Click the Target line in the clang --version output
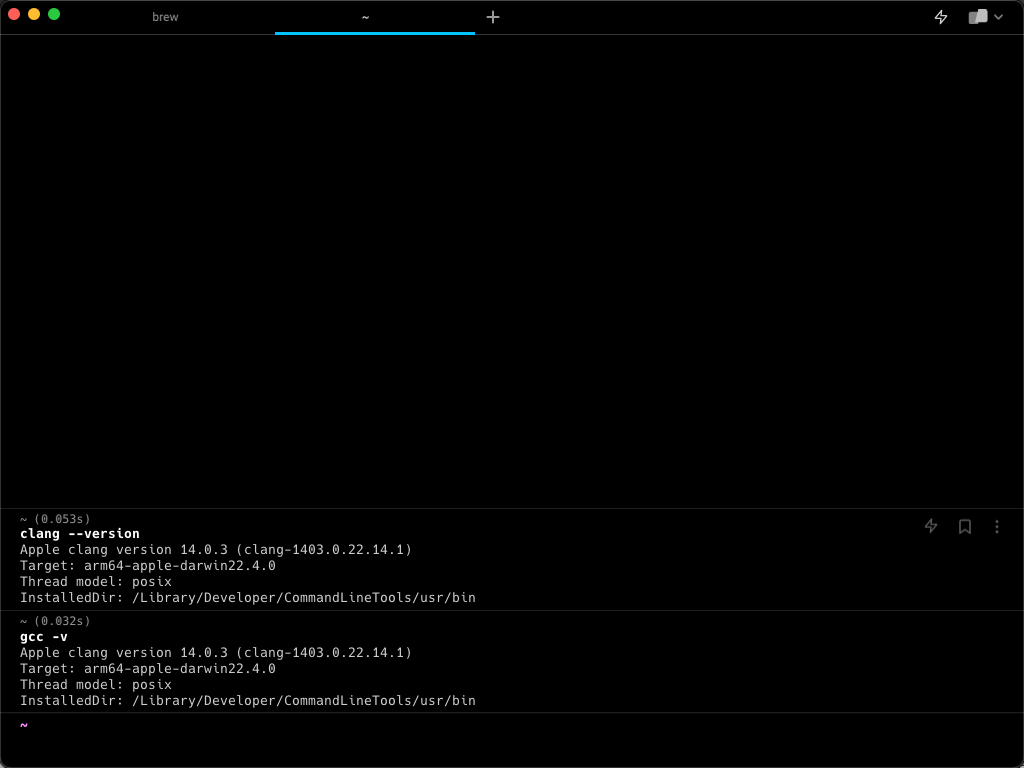 147,566
